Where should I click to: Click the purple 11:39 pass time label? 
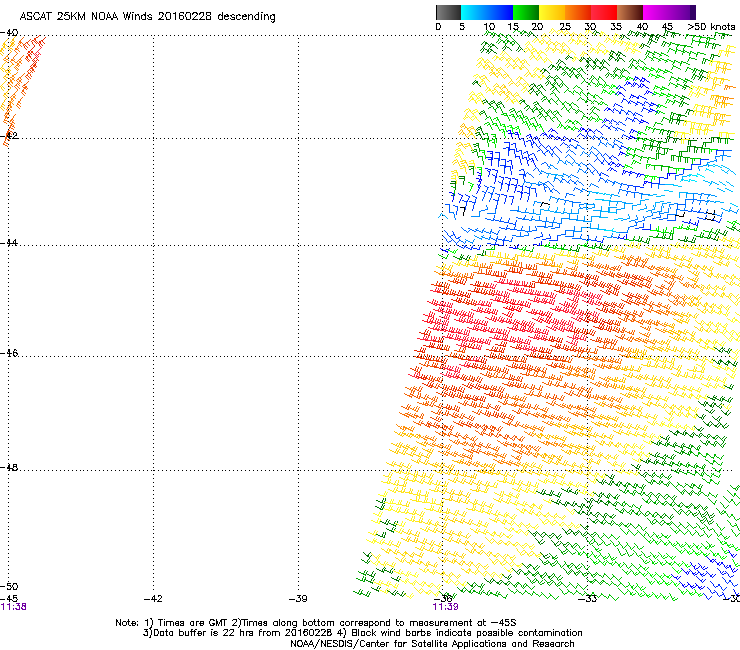click(x=446, y=607)
